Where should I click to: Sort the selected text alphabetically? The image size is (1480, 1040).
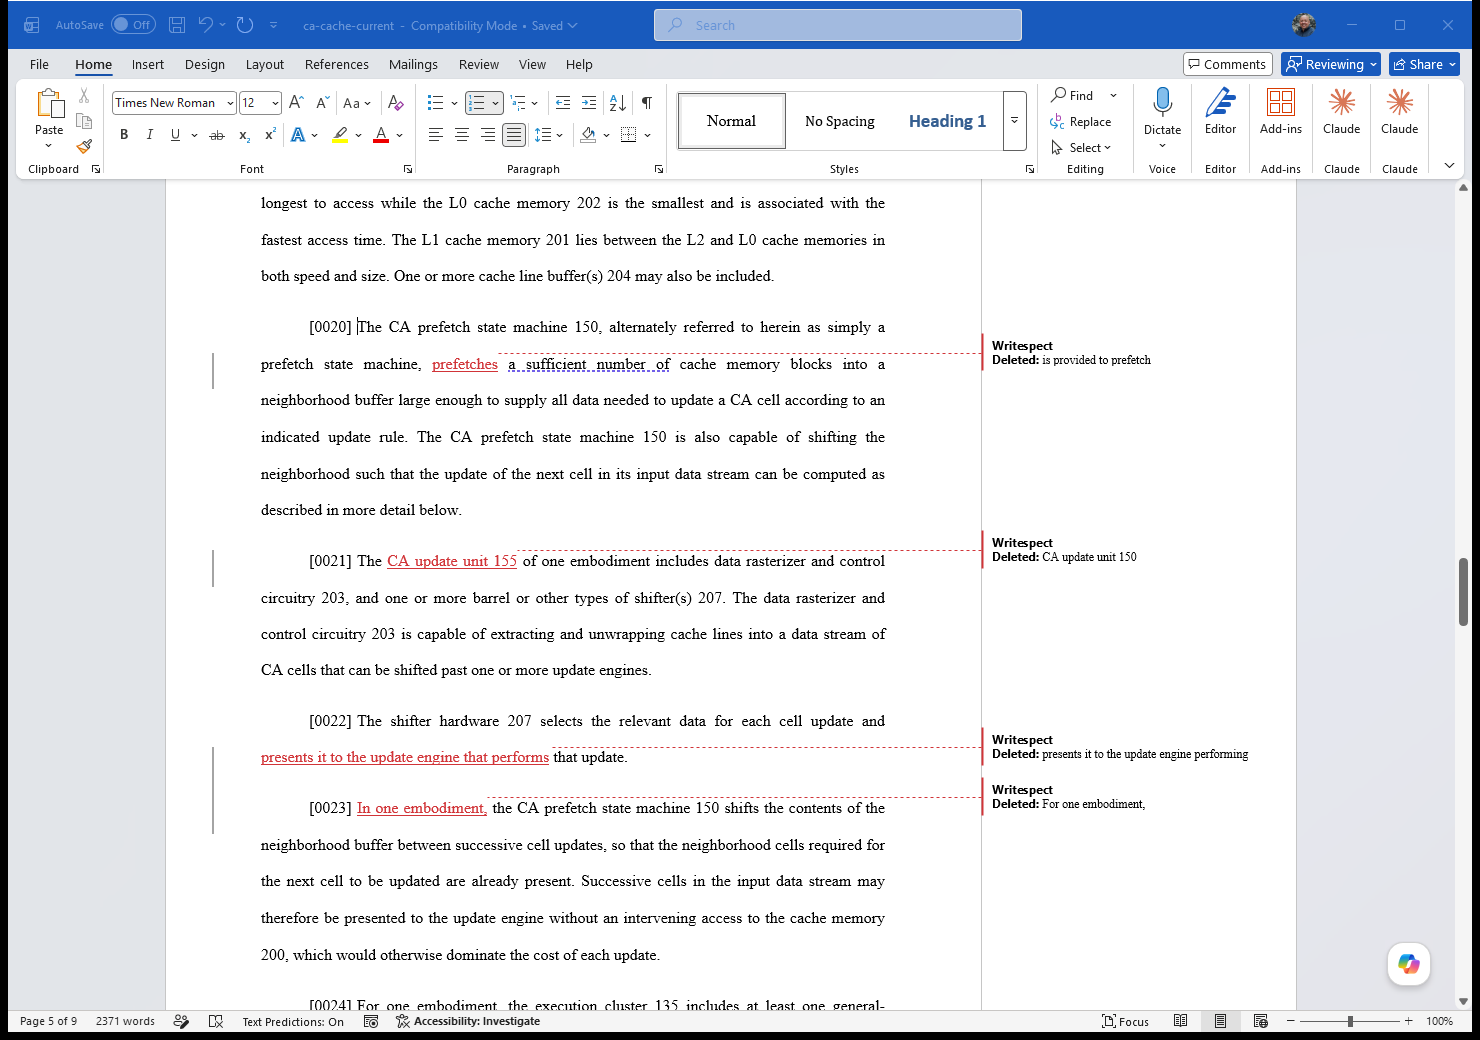[x=618, y=102]
